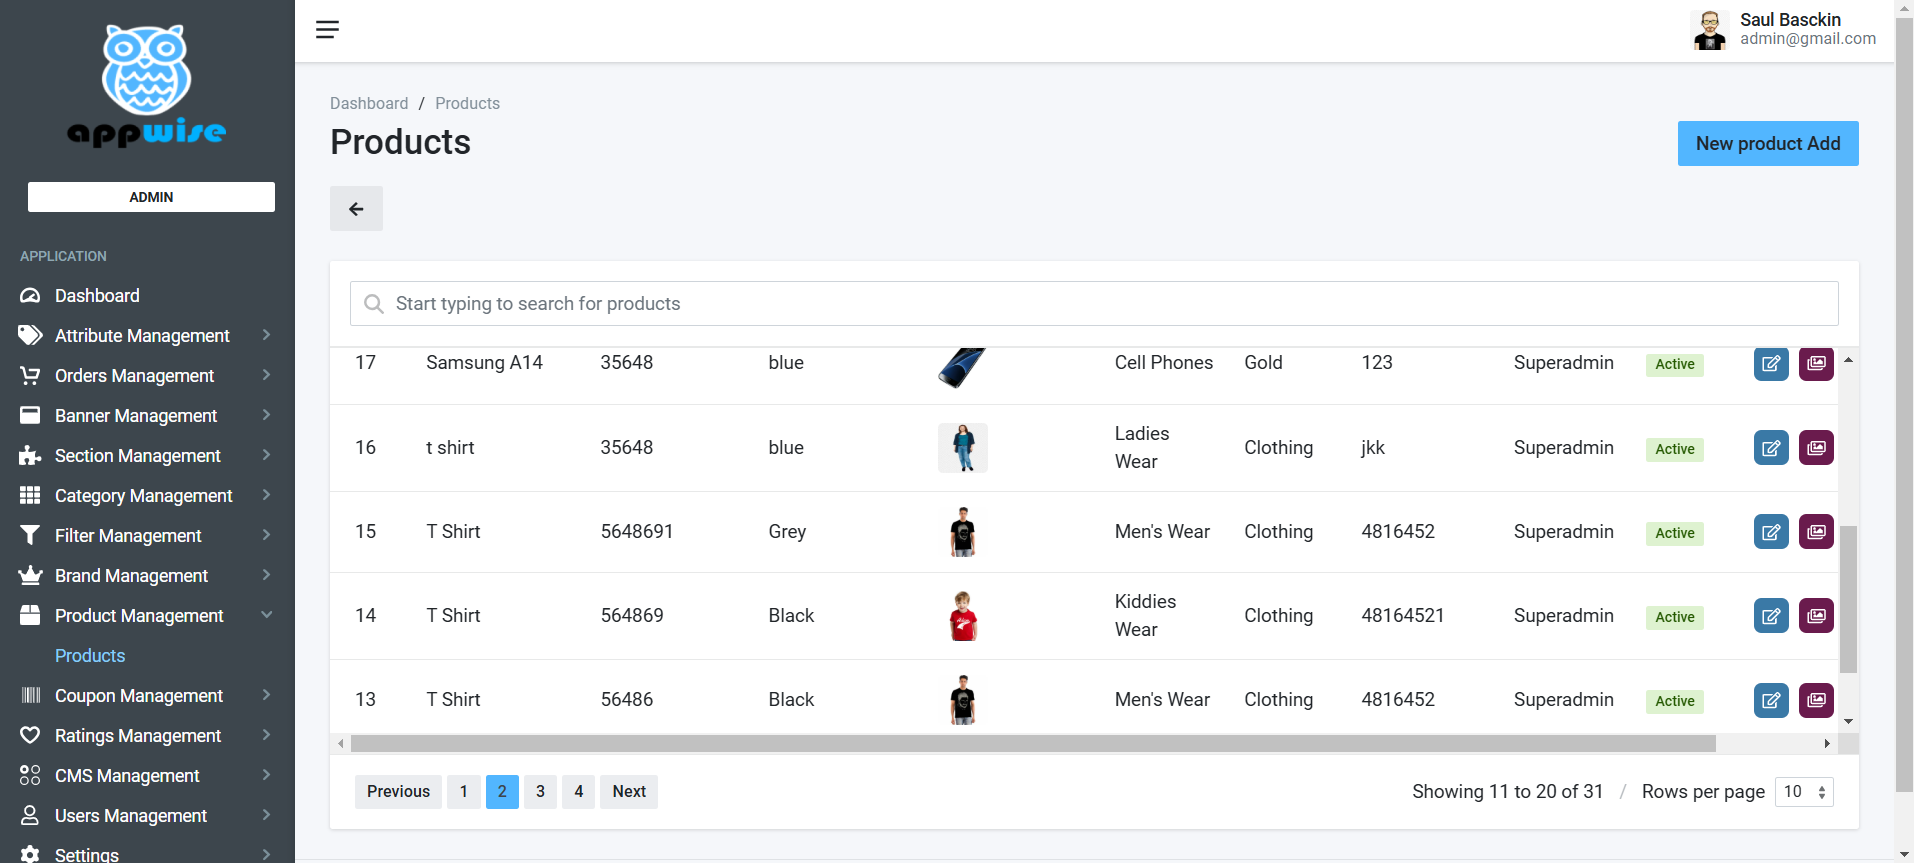Viewport: 1914px width, 863px height.
Task: Click the Banner Management icon
Action: [30, 415]
